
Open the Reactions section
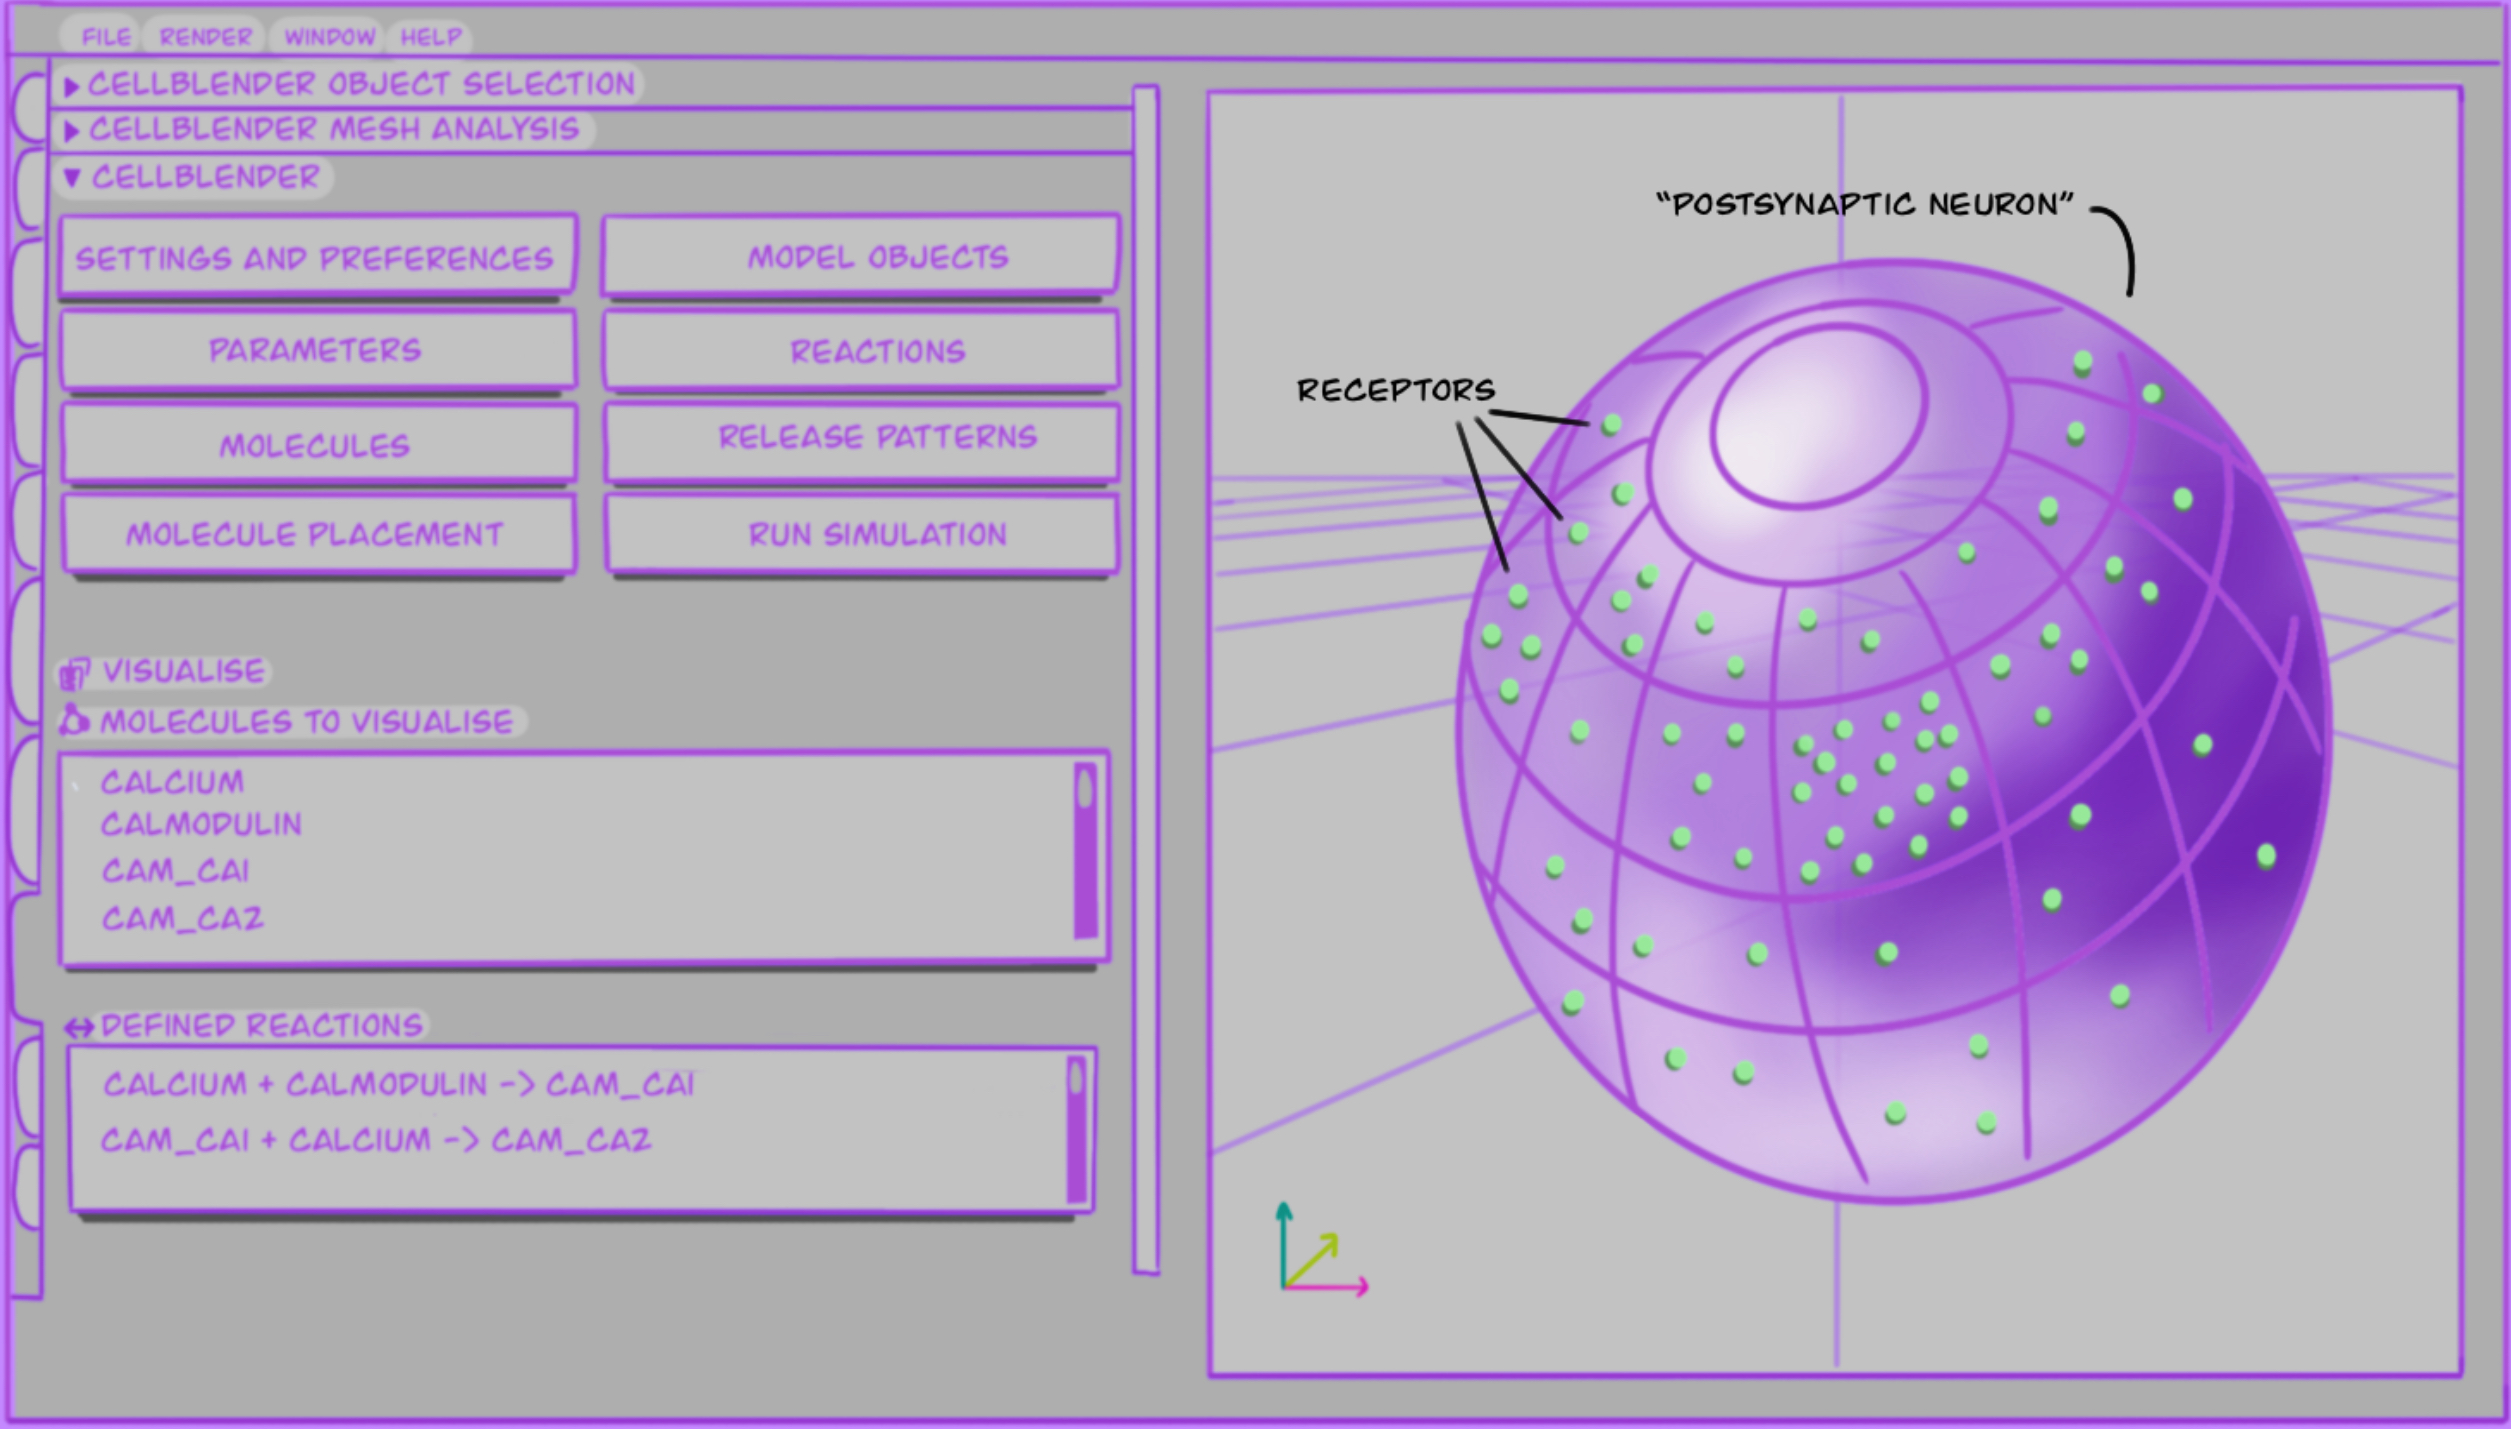861,351
